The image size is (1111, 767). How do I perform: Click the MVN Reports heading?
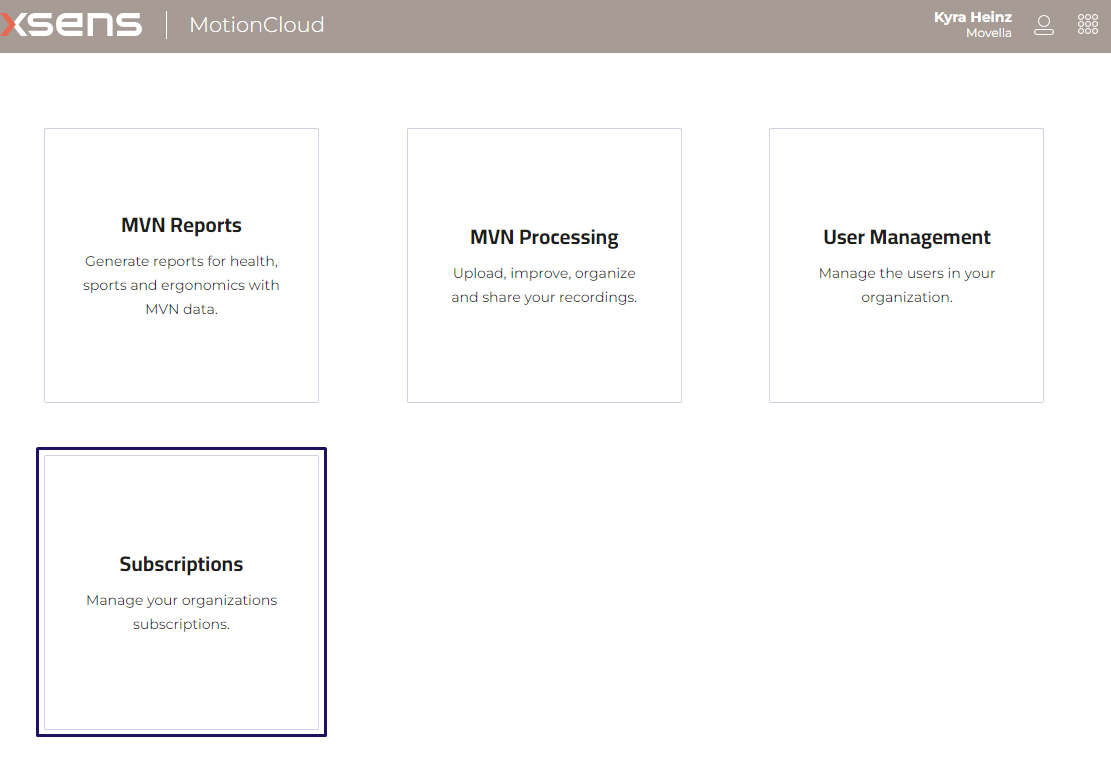[181, 225]
